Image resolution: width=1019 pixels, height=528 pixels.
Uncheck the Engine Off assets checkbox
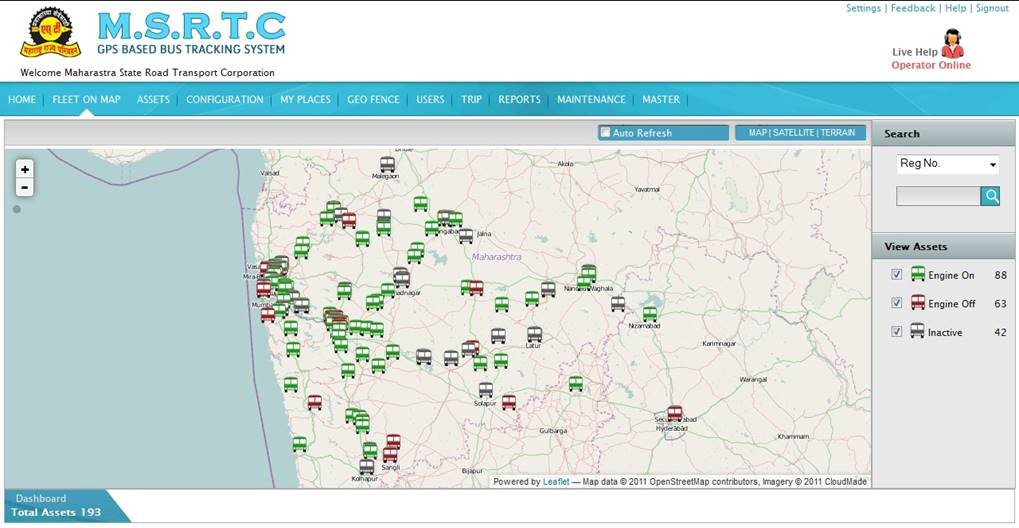[x=897, y=303]
